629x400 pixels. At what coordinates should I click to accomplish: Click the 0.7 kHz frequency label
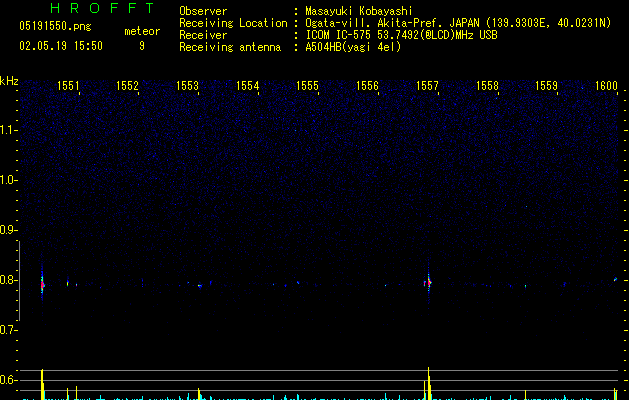pyautogui.click(x=9, y=330)
